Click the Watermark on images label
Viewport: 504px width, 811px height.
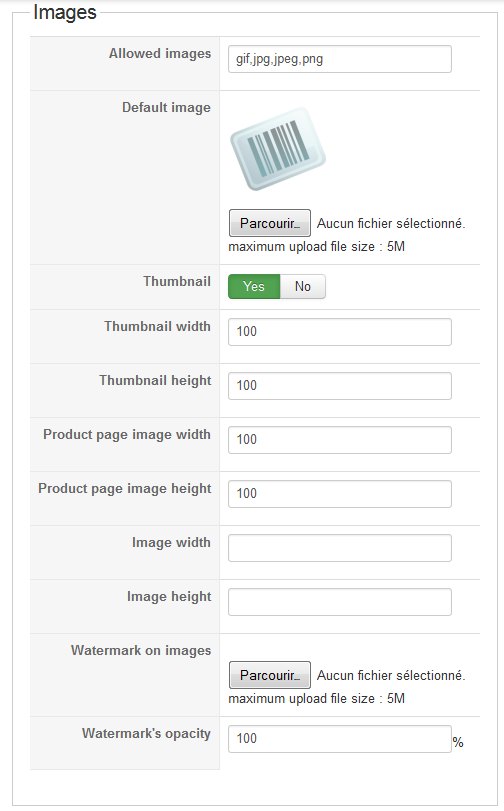click(x=141, y=651)
